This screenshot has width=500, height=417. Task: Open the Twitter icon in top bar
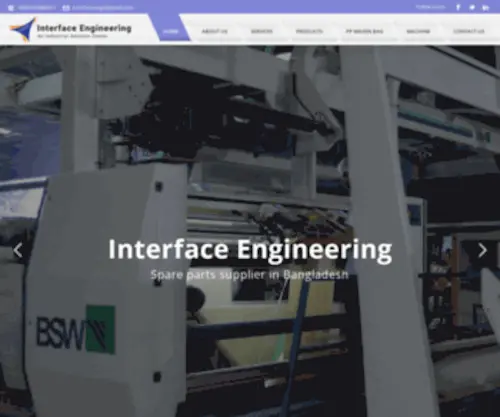tap(472, 7)
